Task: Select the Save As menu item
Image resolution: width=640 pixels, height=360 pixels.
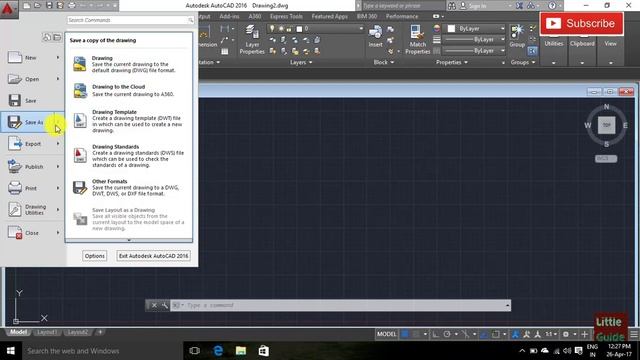Action: [x=29, y=122]
